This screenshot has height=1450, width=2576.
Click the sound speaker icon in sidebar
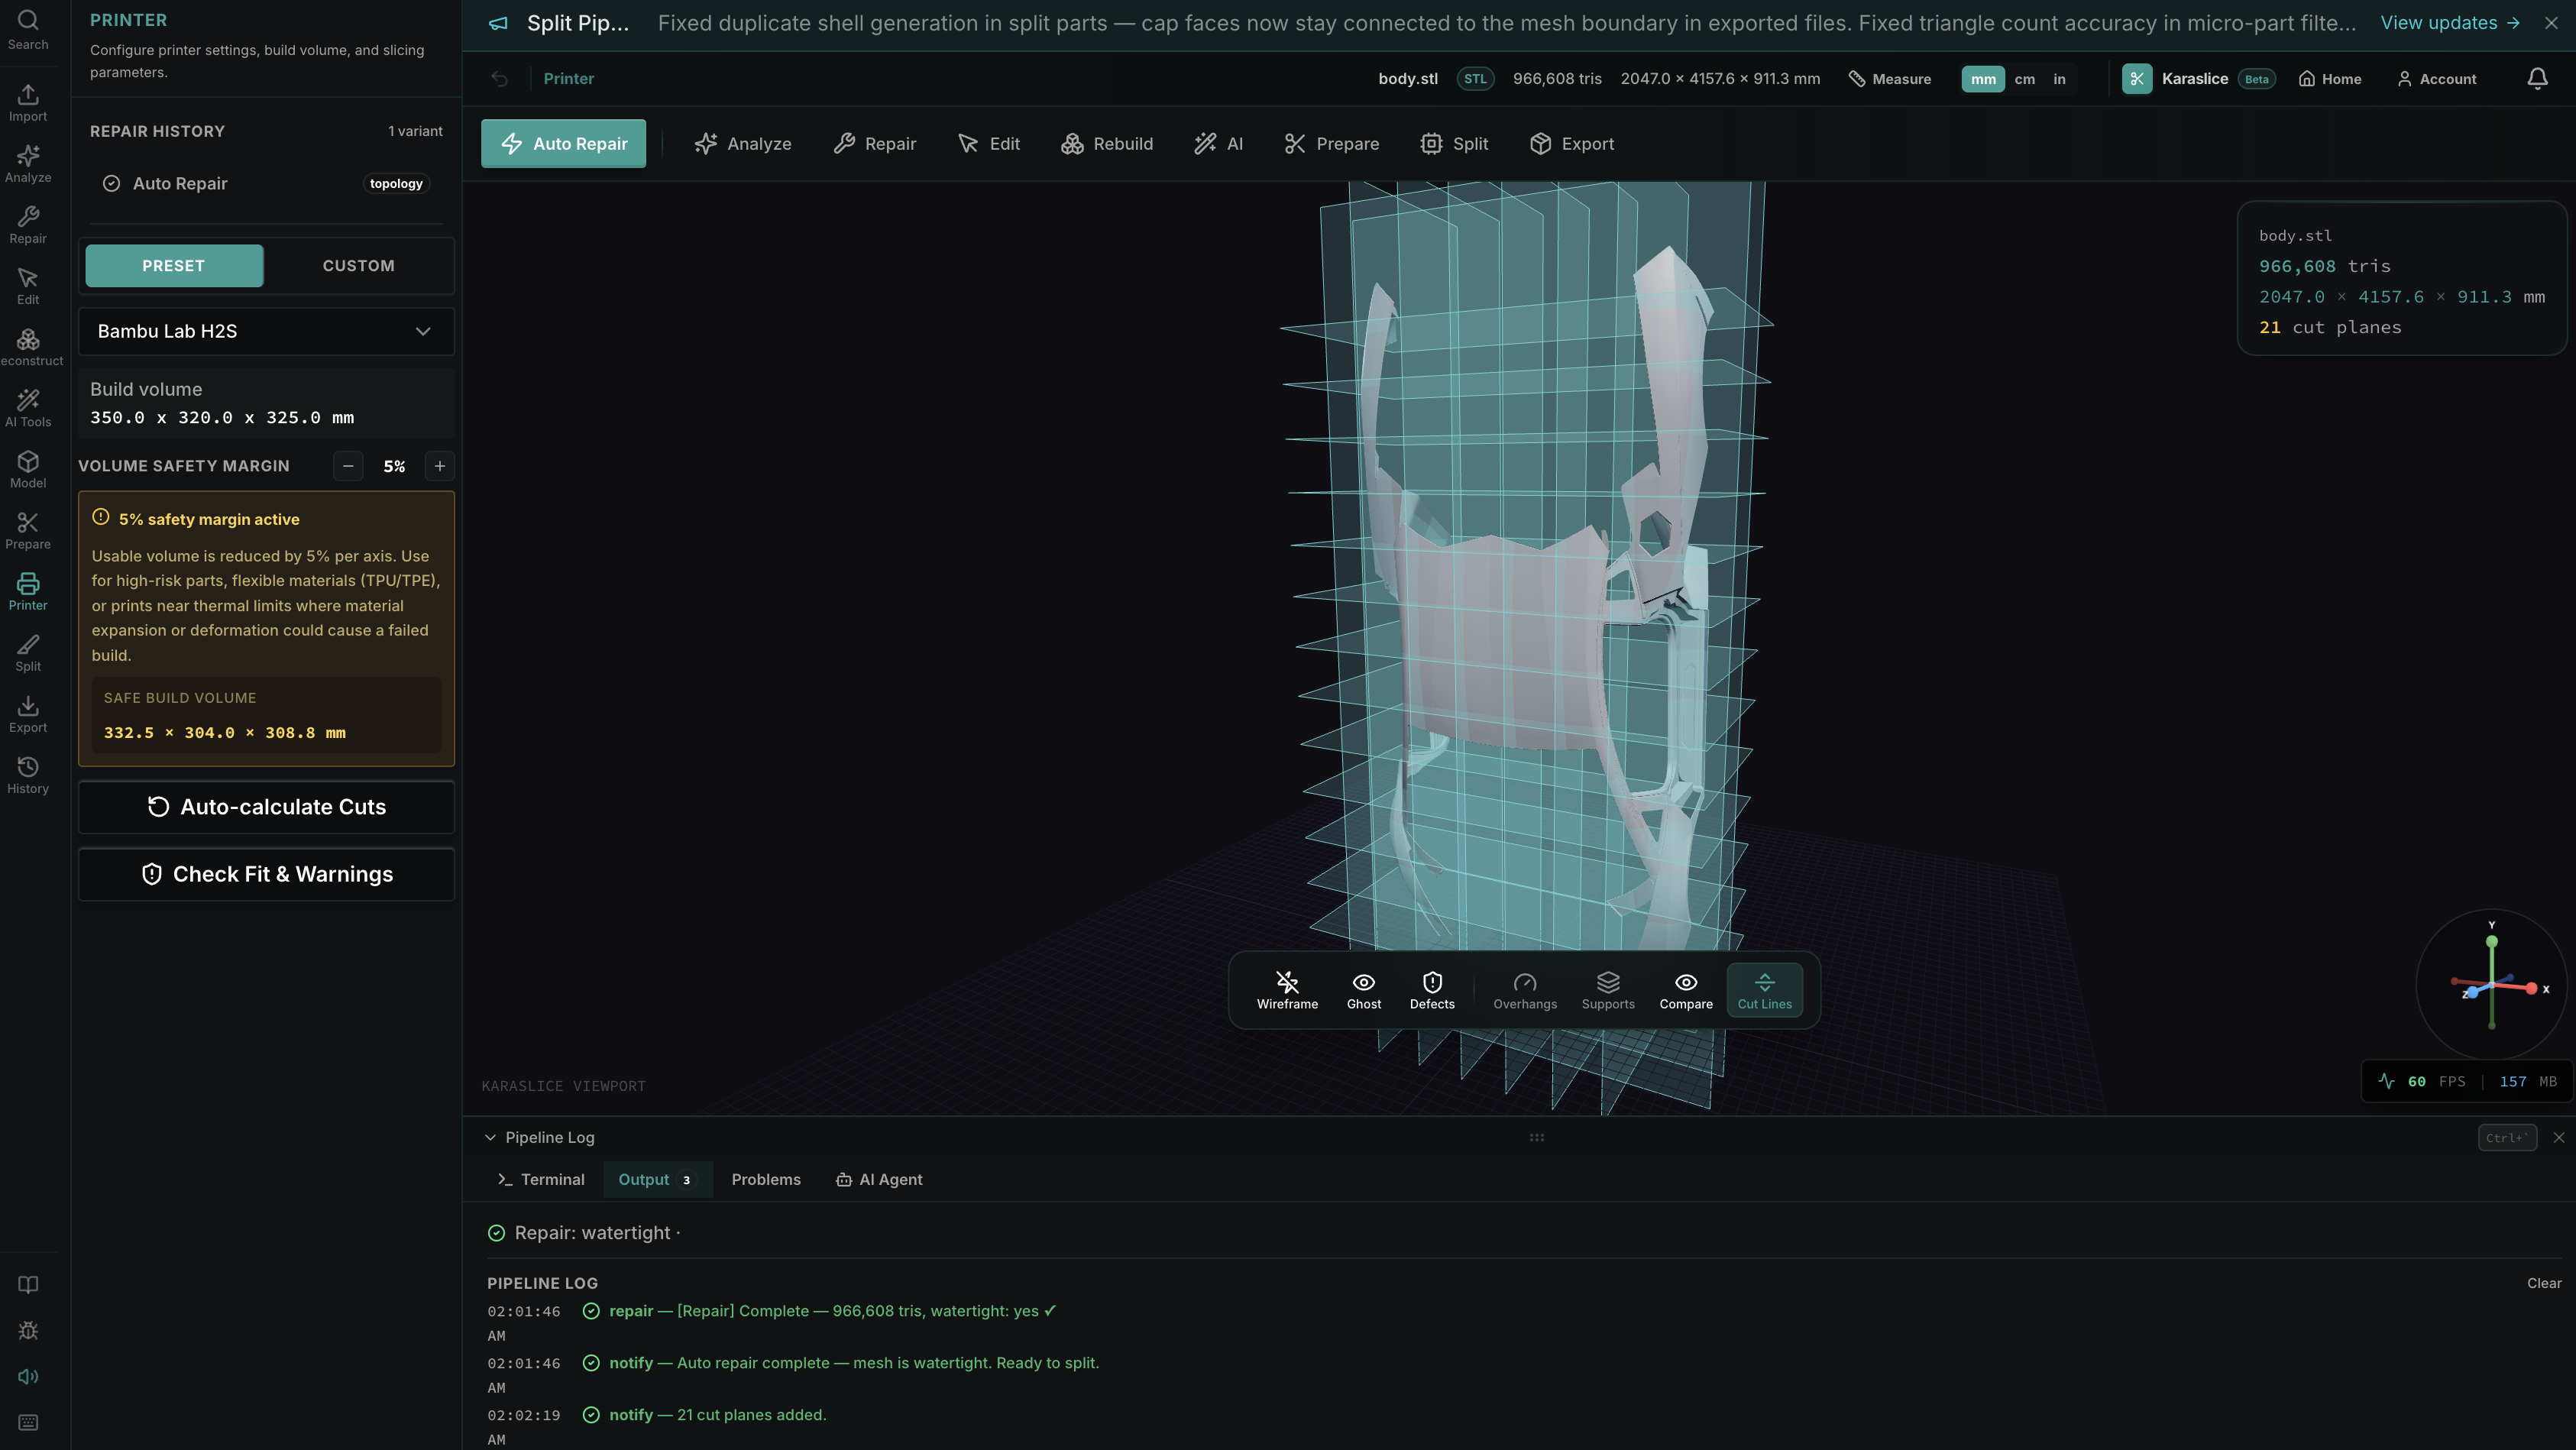[x=28, y=1377]
